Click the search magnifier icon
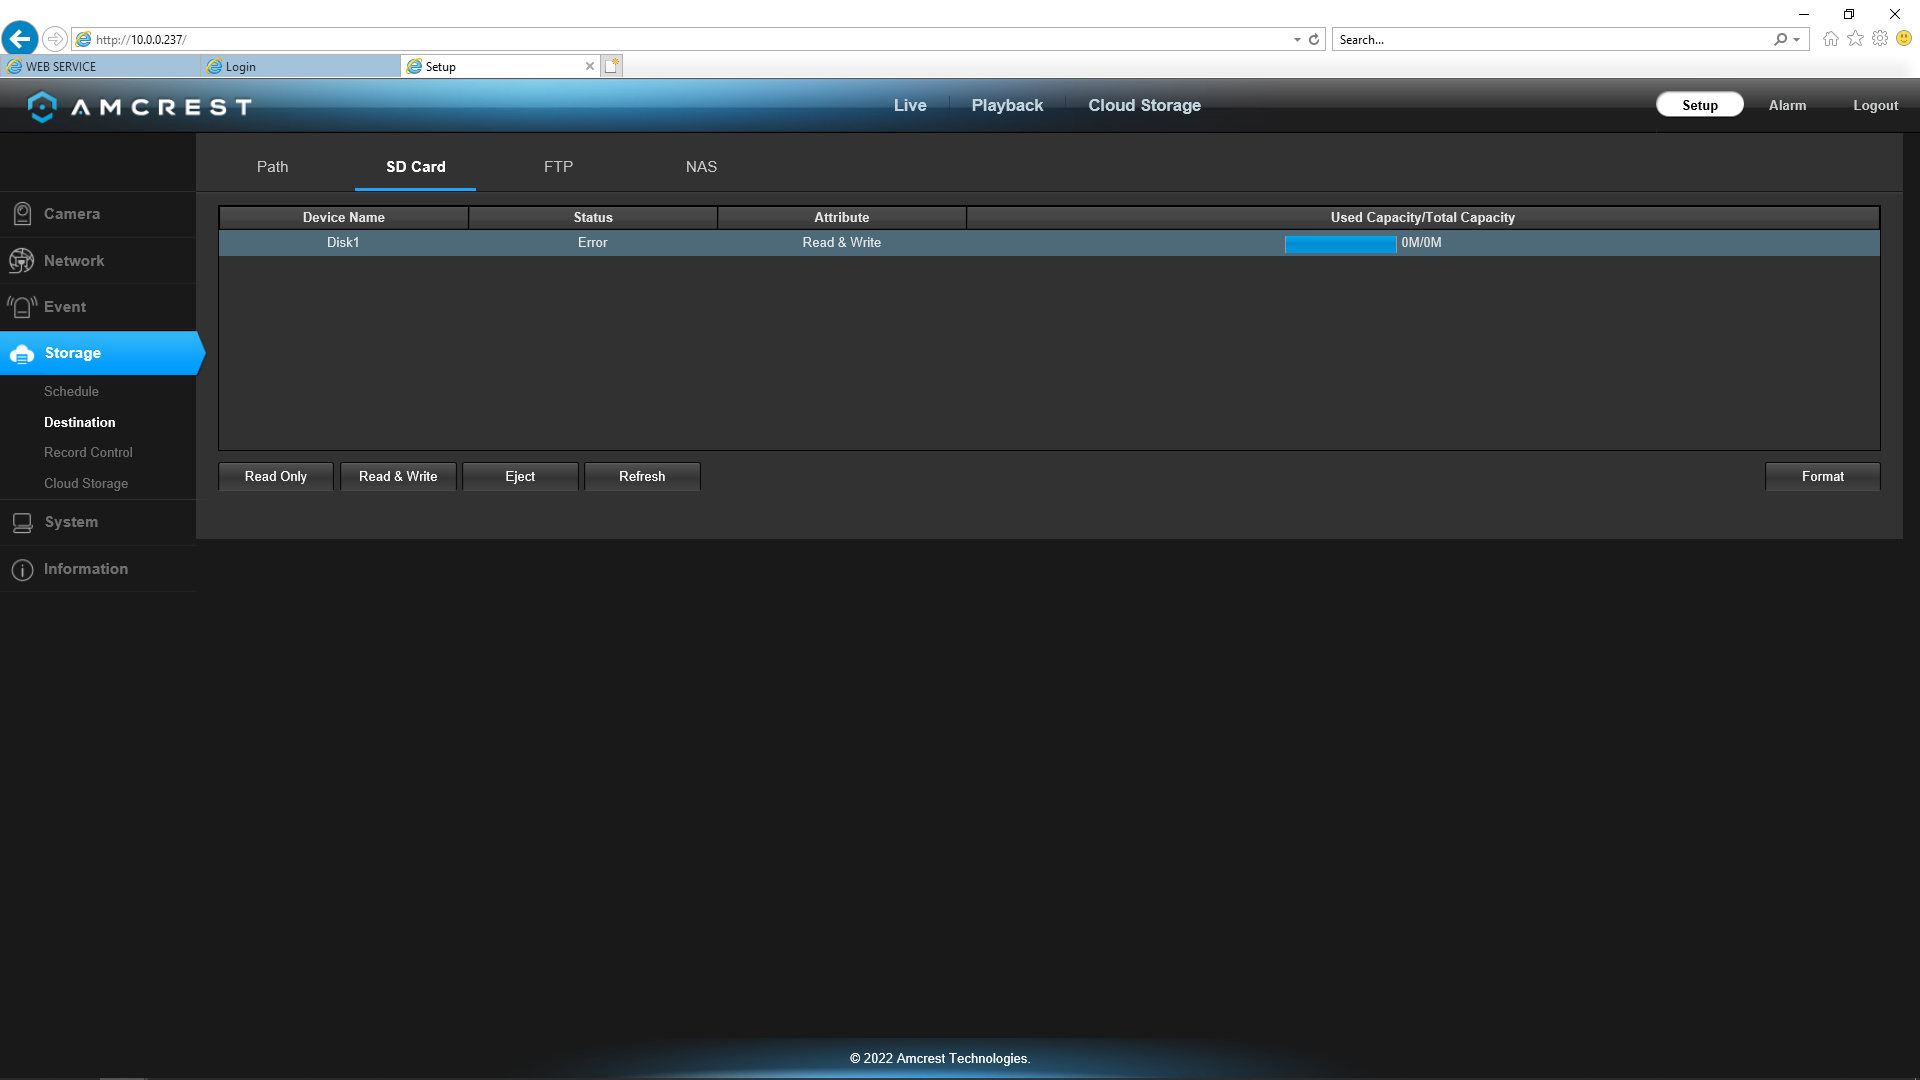1920x1080 pixels. click(x=1780, y=40)
